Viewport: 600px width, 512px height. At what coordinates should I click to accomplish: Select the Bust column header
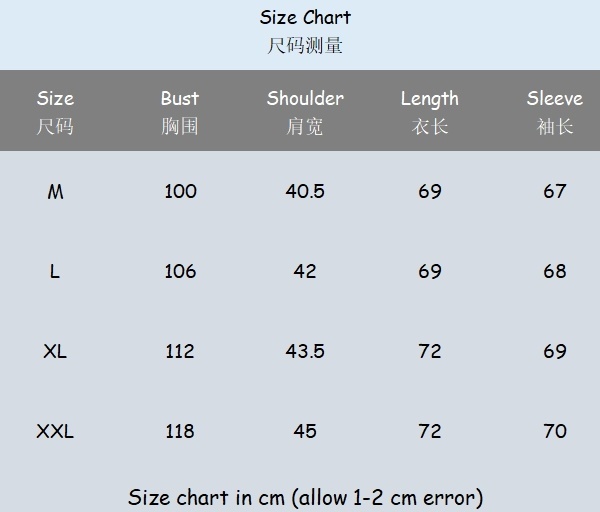coord(180,99)
